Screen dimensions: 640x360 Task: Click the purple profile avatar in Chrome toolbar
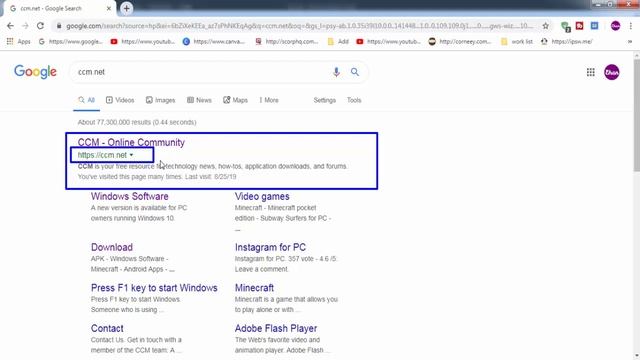click(x=615, y=26)
